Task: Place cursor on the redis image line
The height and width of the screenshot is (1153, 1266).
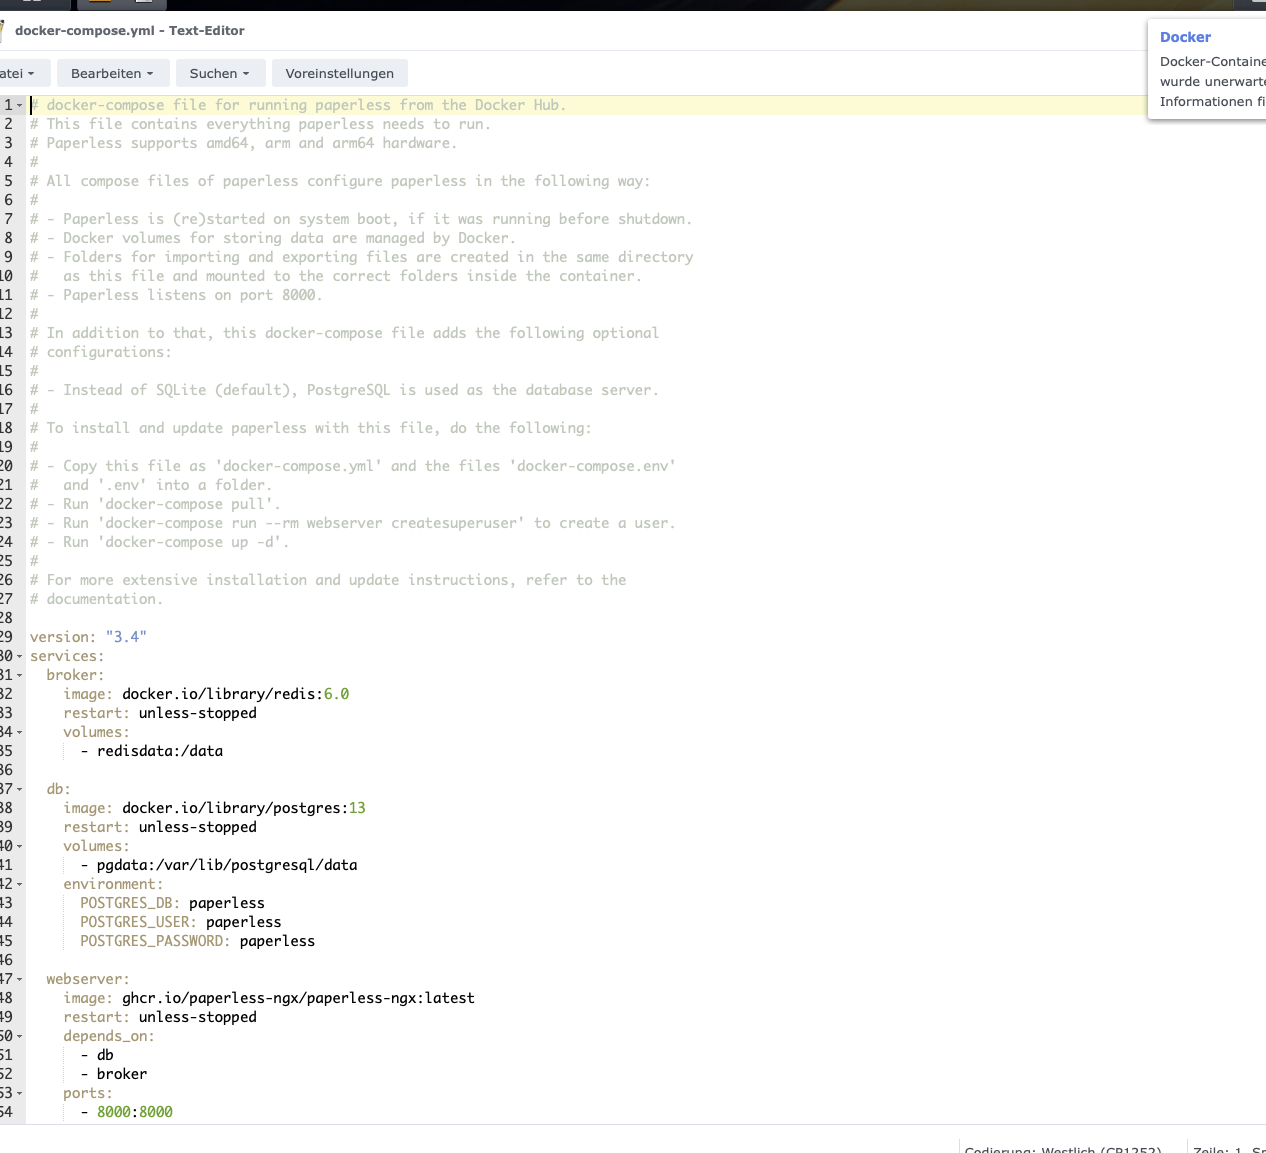Action: click(x=235, y=694)
